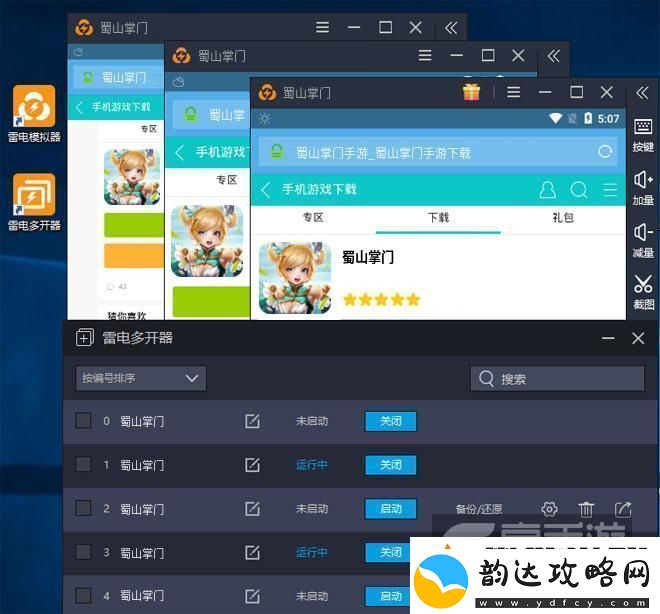Image resolution: width=660 pixels, height=614 pixels.
Task: Click the search magnifier in the teal header
Action: (579, 190)
